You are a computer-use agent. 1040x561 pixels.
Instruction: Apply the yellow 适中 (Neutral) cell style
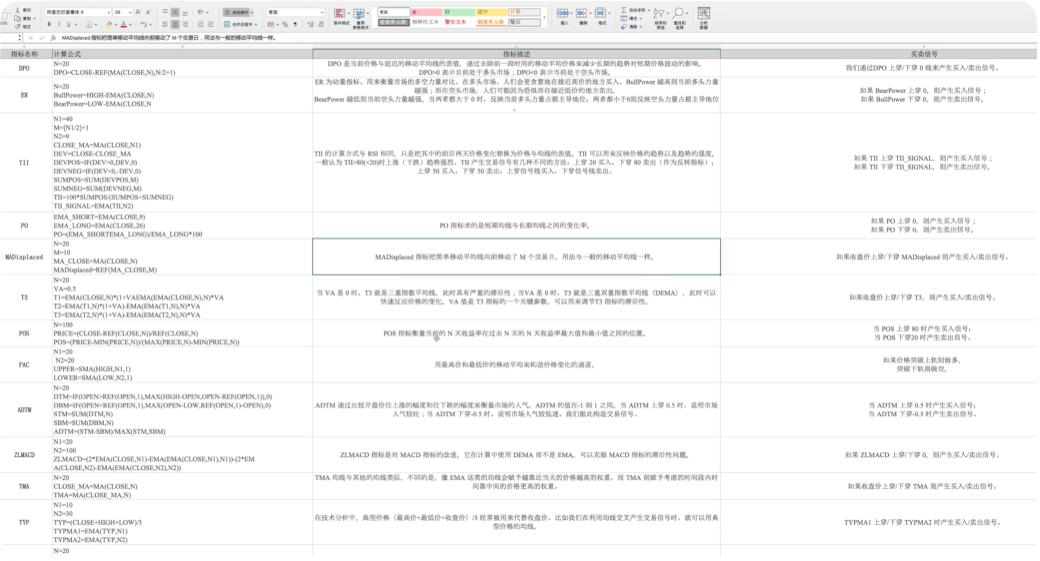tap(491, 12)
